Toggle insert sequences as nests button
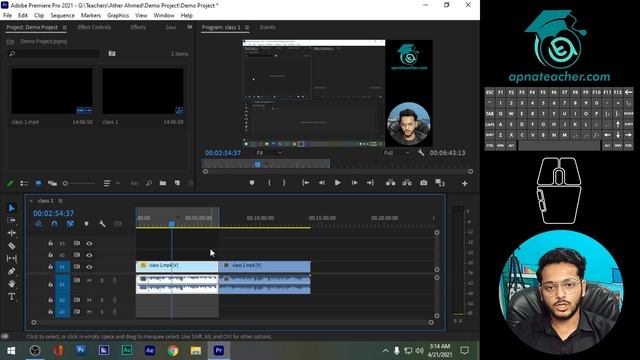 (39, 224)
